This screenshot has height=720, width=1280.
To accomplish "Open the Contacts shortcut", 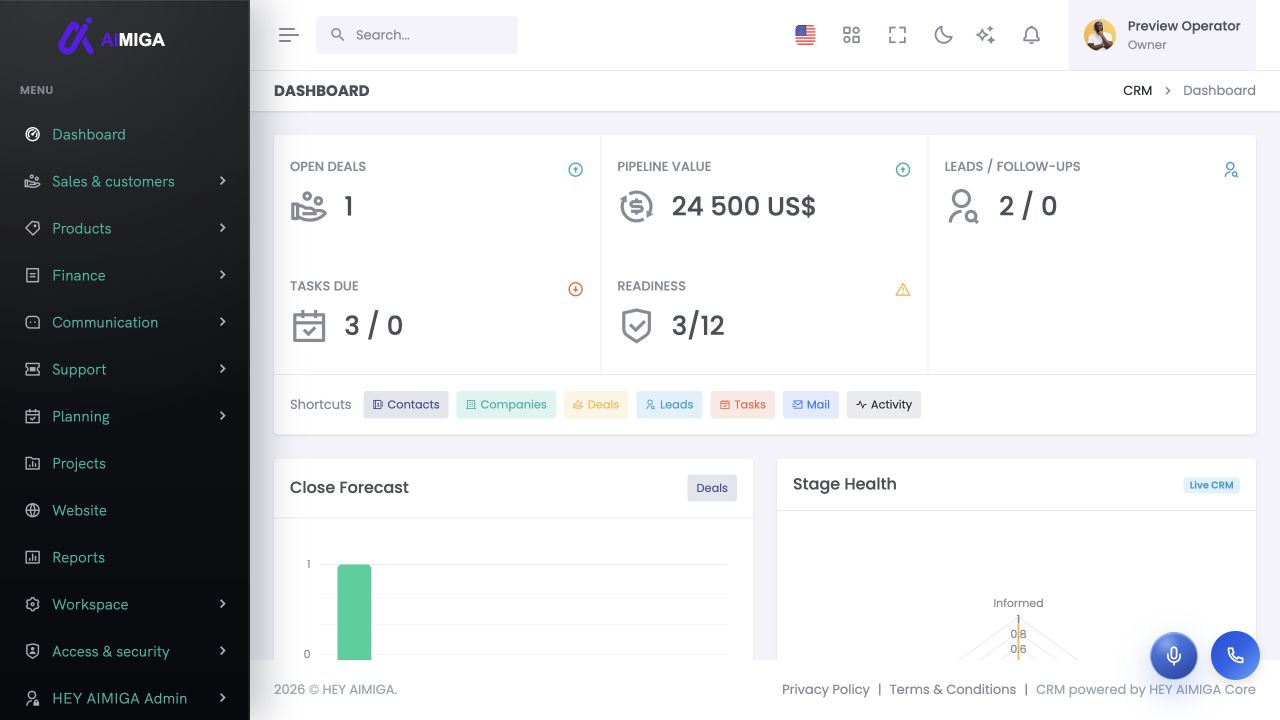I will pos(406,405).
